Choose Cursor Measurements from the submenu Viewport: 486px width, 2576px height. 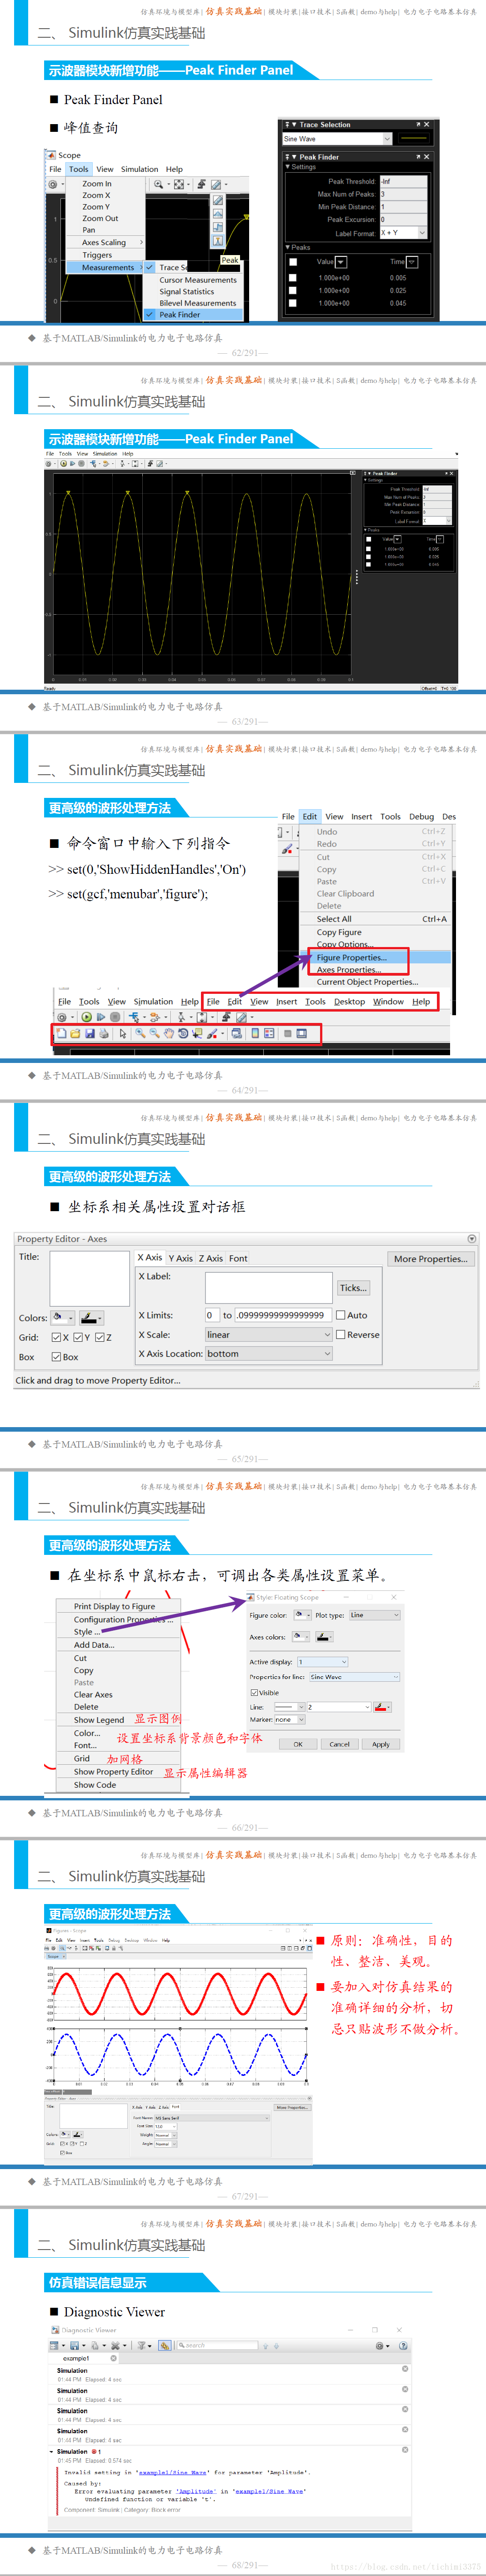pos(198,280)
